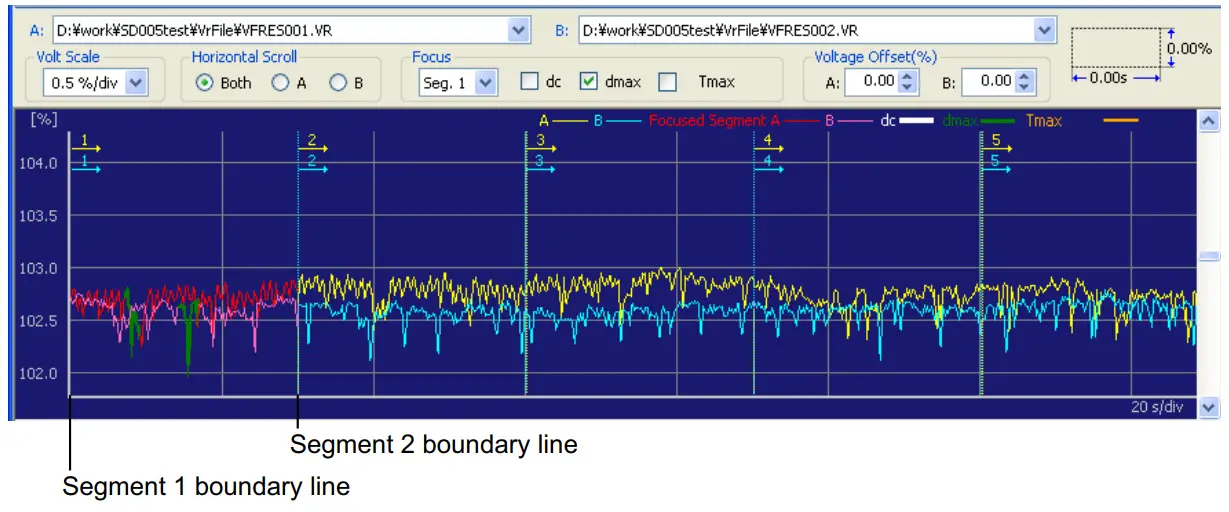
Task: Click the vertical scrollbar thumb
Action: pos(1208,256)
